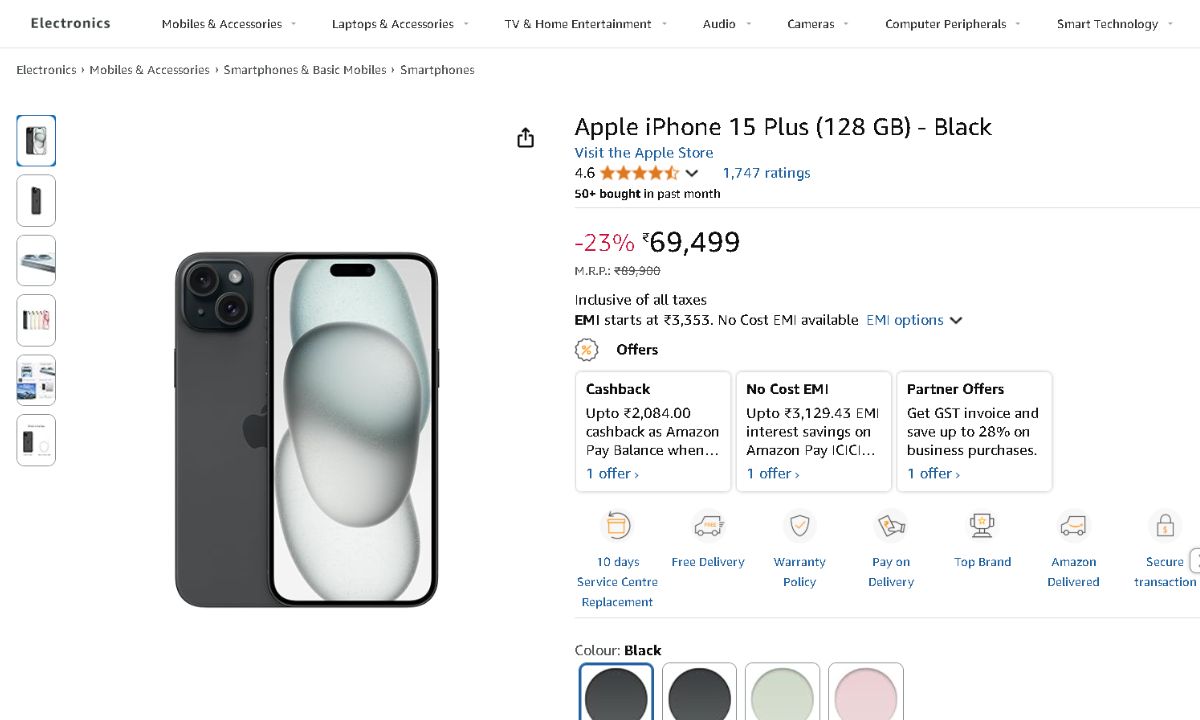Click the 10 days Service Centre Replacement icon
The width and height of the screenshot is (1200, 720).
tap(617, 526)
